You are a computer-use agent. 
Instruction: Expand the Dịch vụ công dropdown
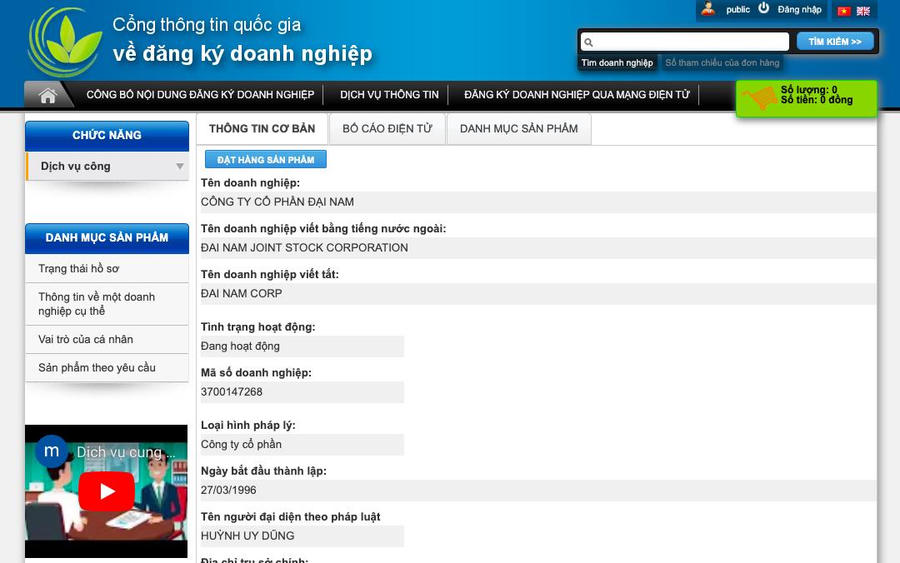click(x=180, y=167)
